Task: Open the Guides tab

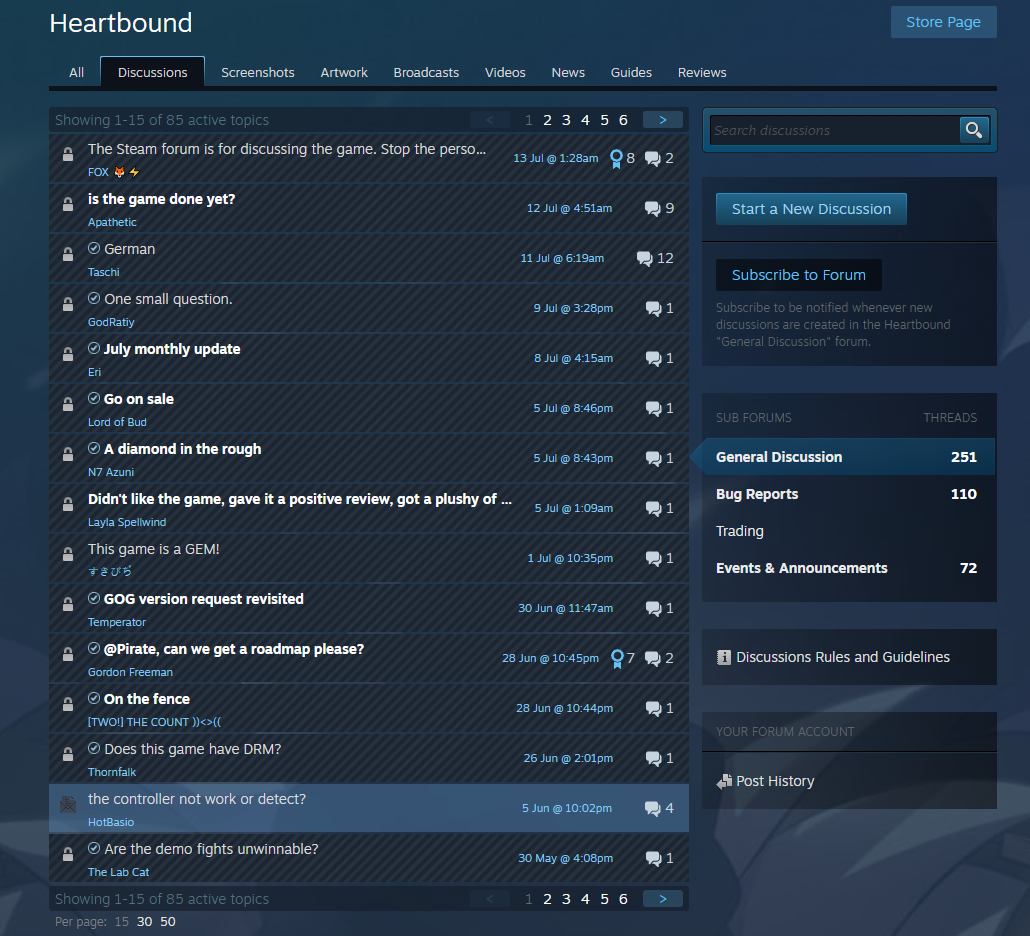Action: (631, 72)
